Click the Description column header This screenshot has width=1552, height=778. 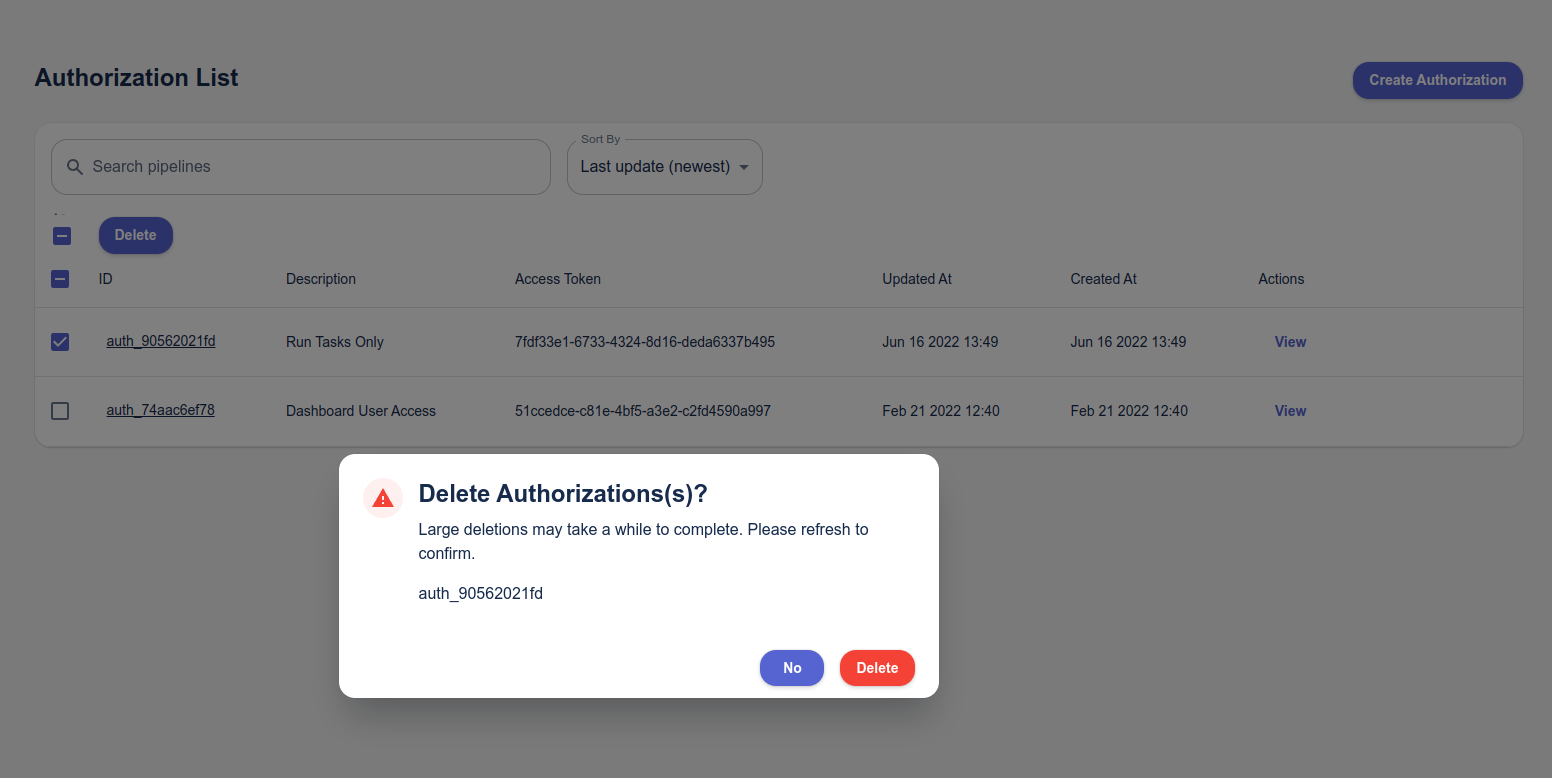321,279
